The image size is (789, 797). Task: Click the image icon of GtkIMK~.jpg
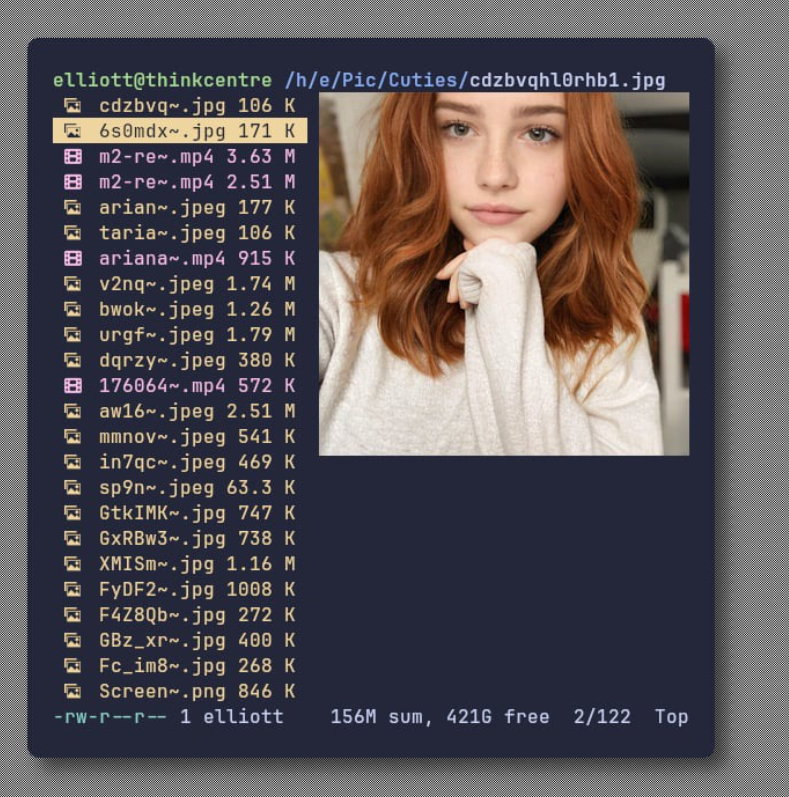point(73,513)
